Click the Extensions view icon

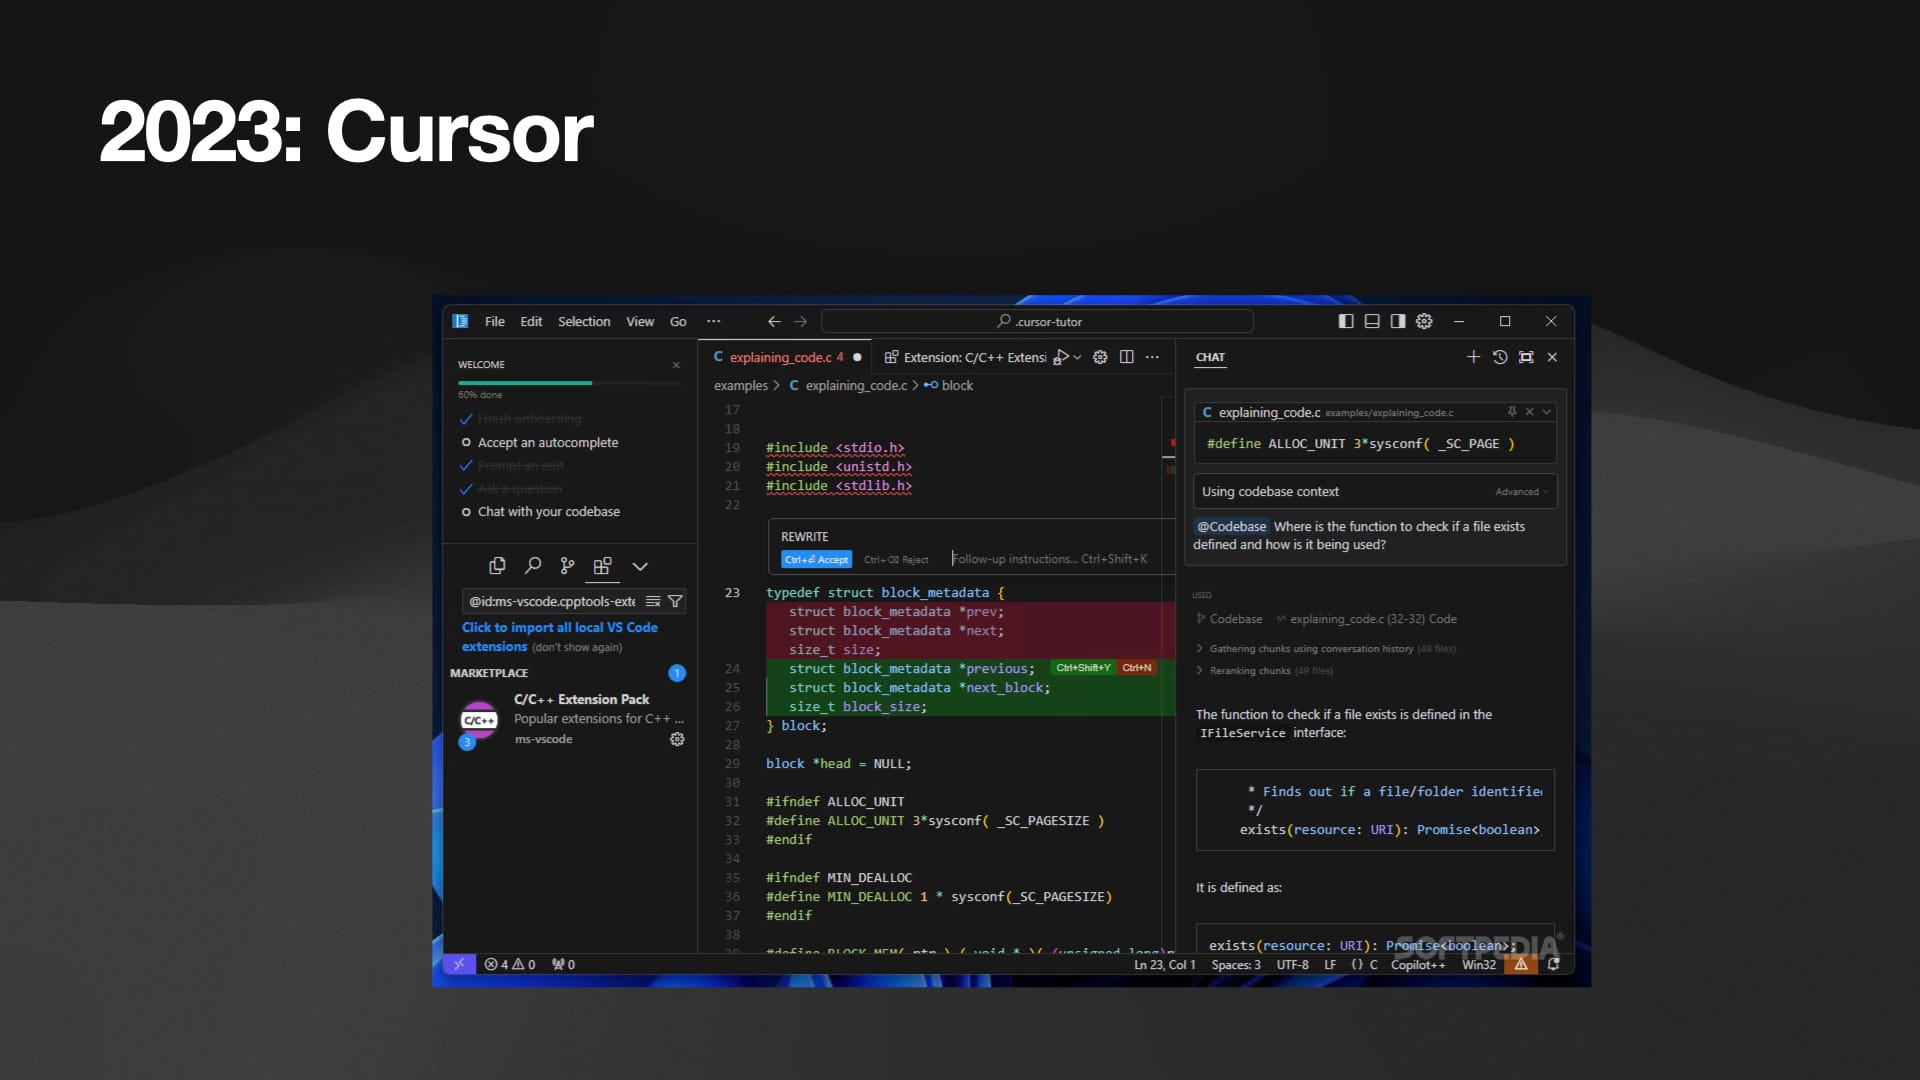pyautogui.click(x=602, y=566)
